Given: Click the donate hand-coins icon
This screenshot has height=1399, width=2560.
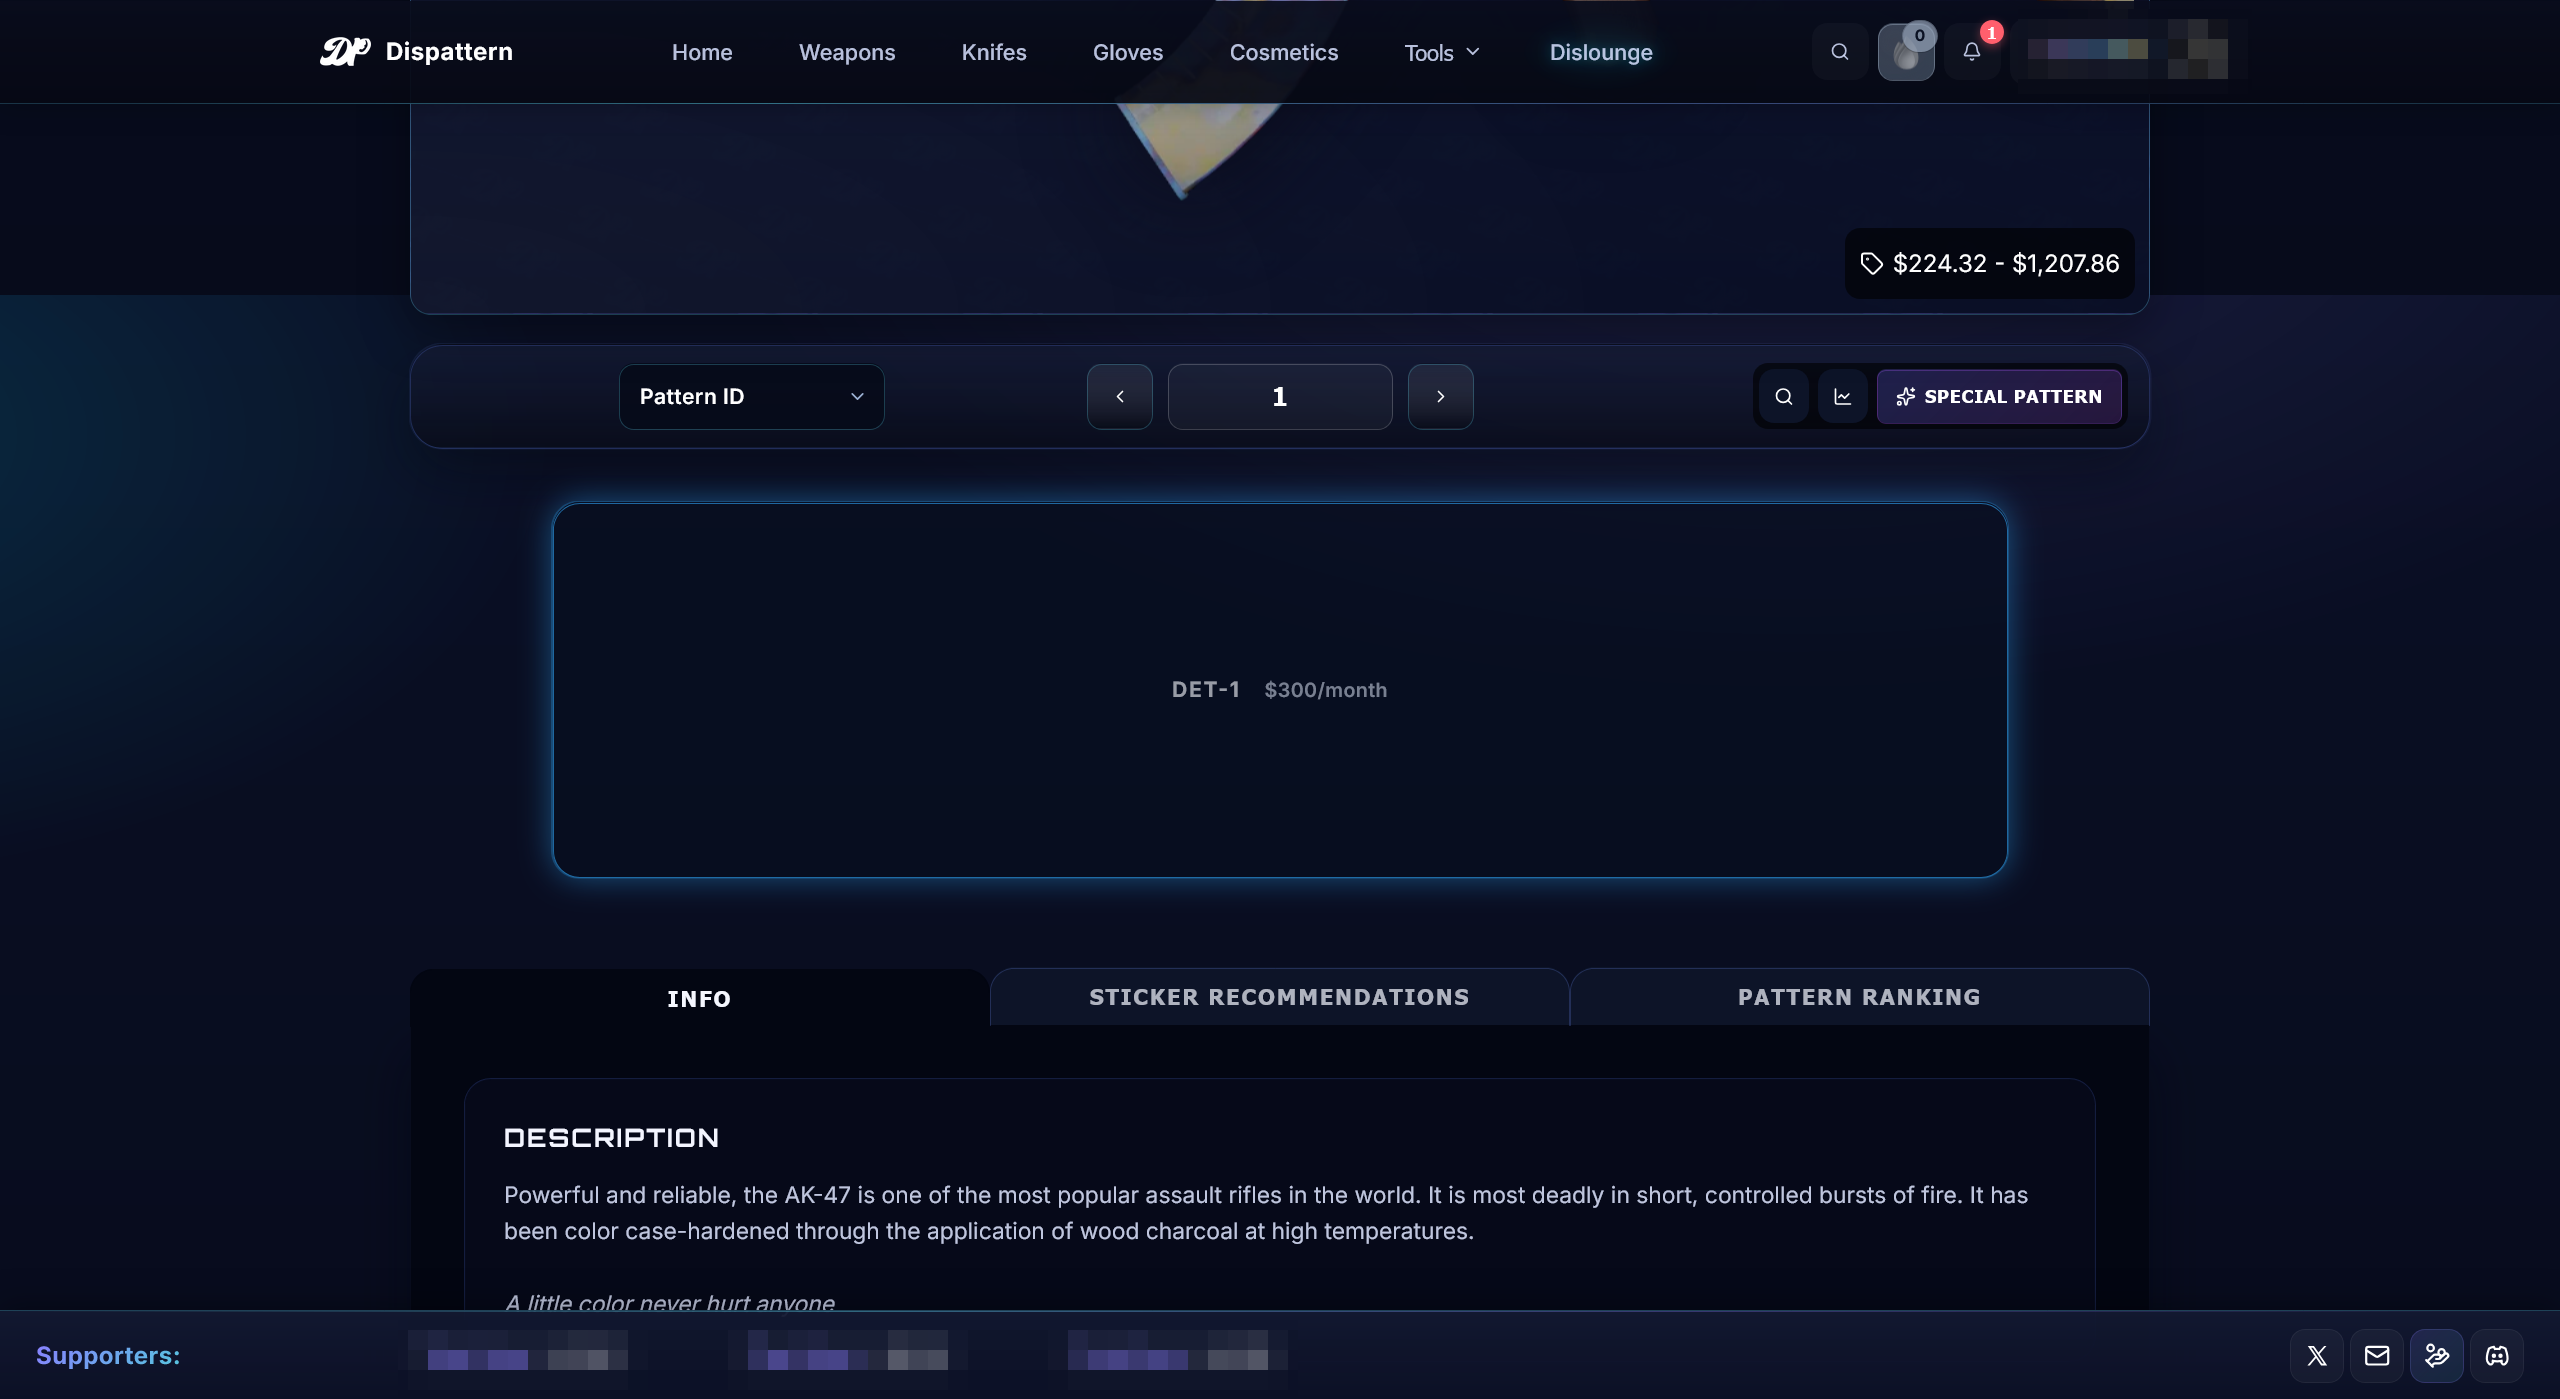Looking at the screenshot, I should tap(2436, 1356).
